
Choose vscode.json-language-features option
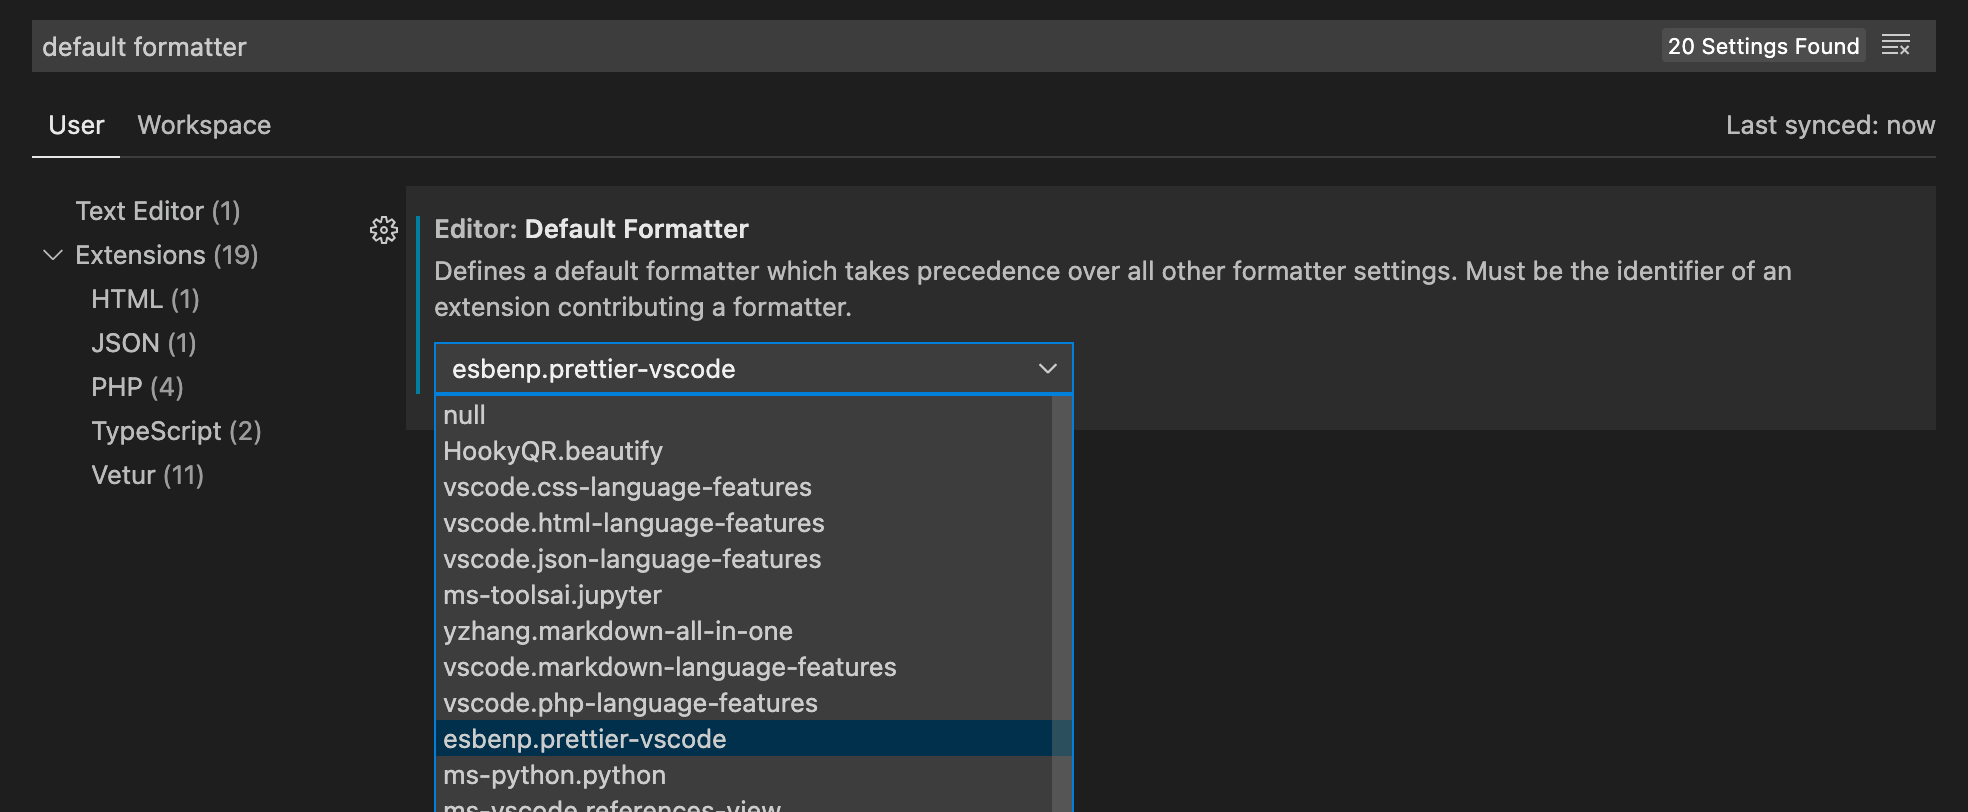[x=744, y=559]
